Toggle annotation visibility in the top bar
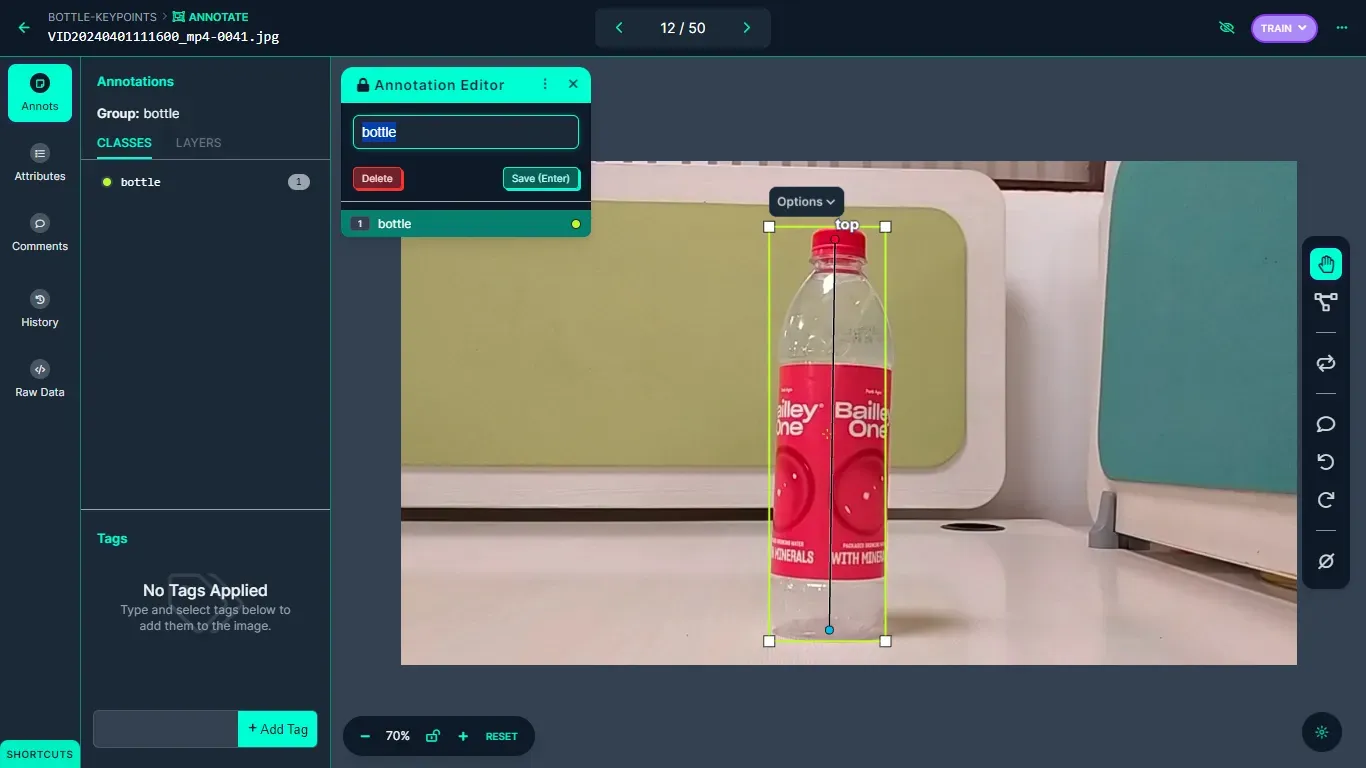This screenshot has height=768, width=1366. (1226, 28)
